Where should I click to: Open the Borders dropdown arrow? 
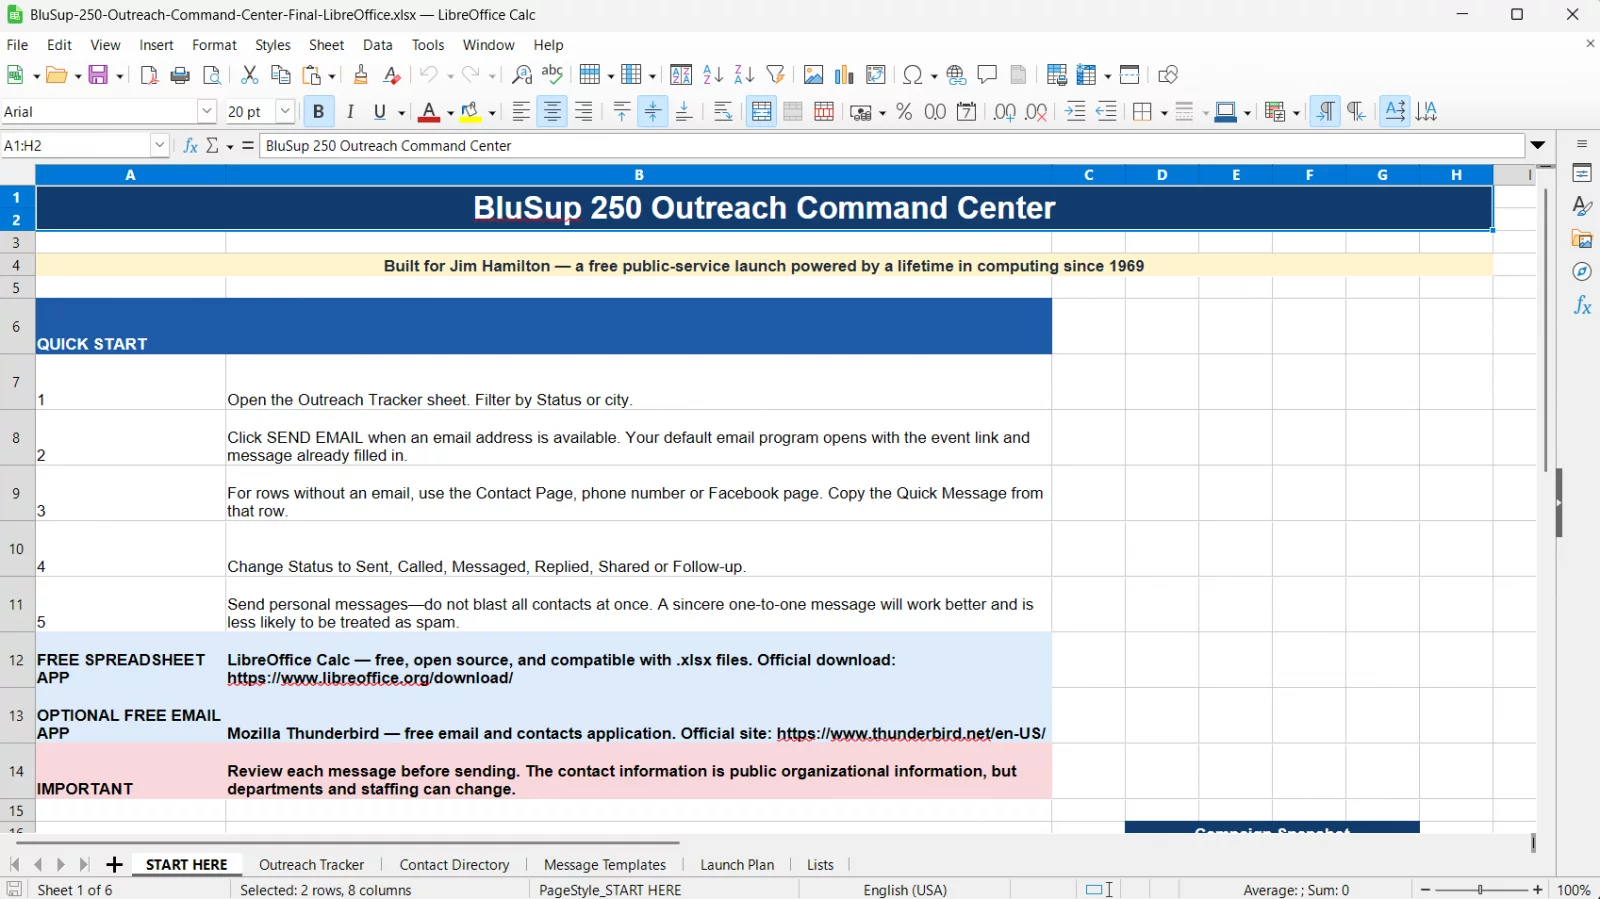[1164, 113]
